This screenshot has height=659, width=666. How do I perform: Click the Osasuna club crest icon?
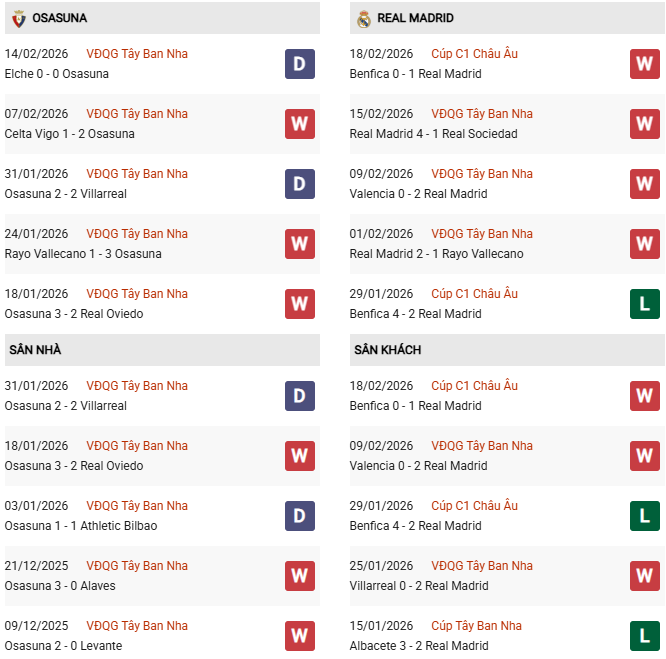point(18,18)
